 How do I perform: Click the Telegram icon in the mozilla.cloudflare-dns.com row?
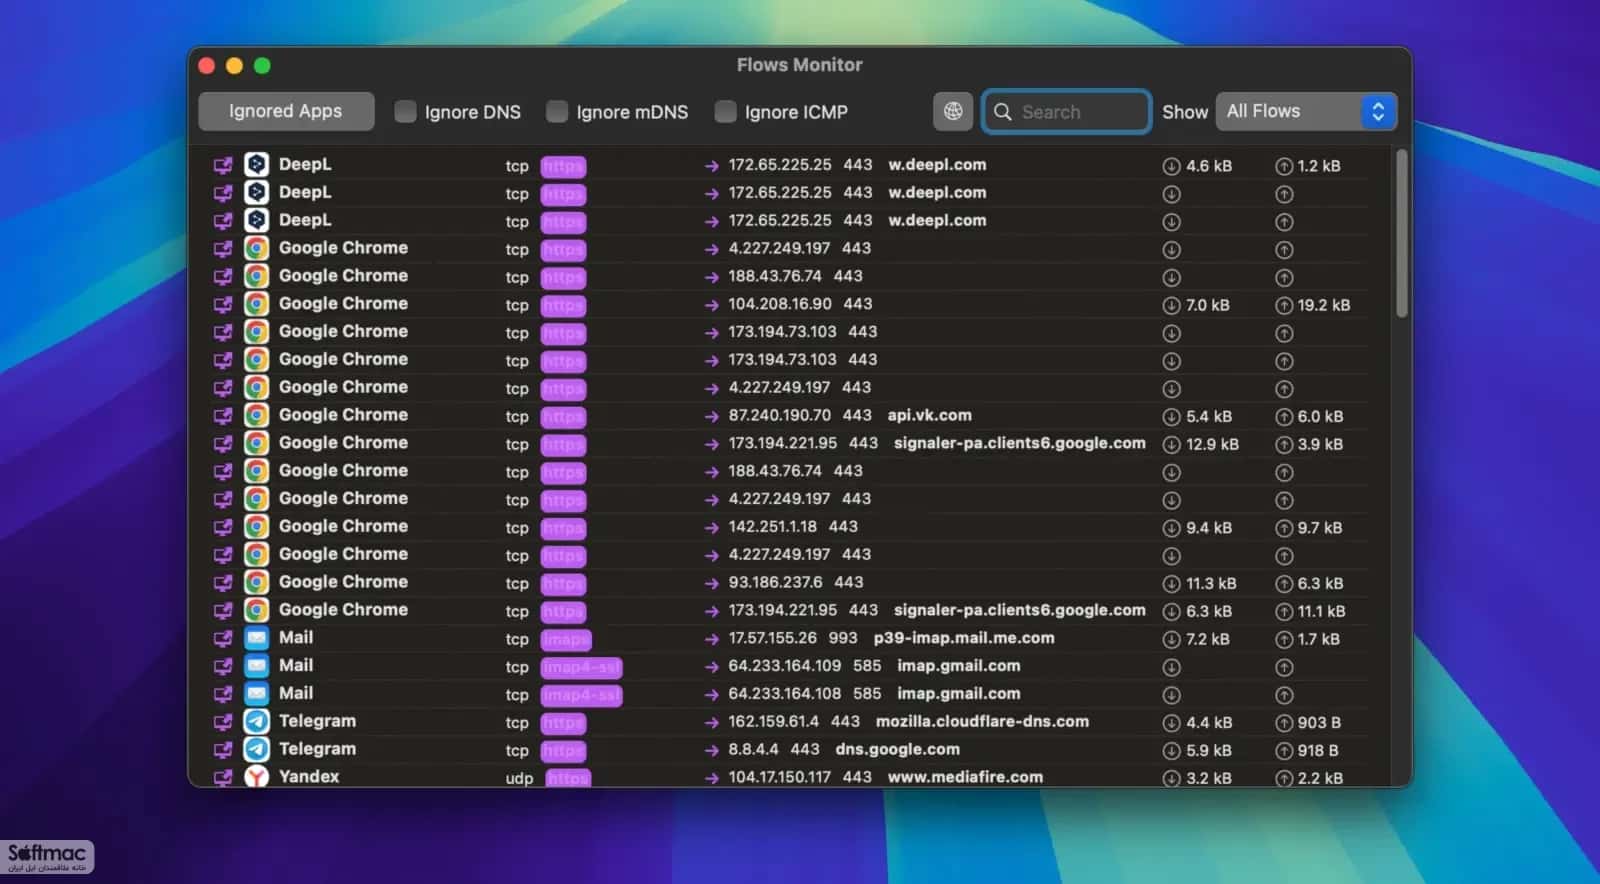coord(257,721)
